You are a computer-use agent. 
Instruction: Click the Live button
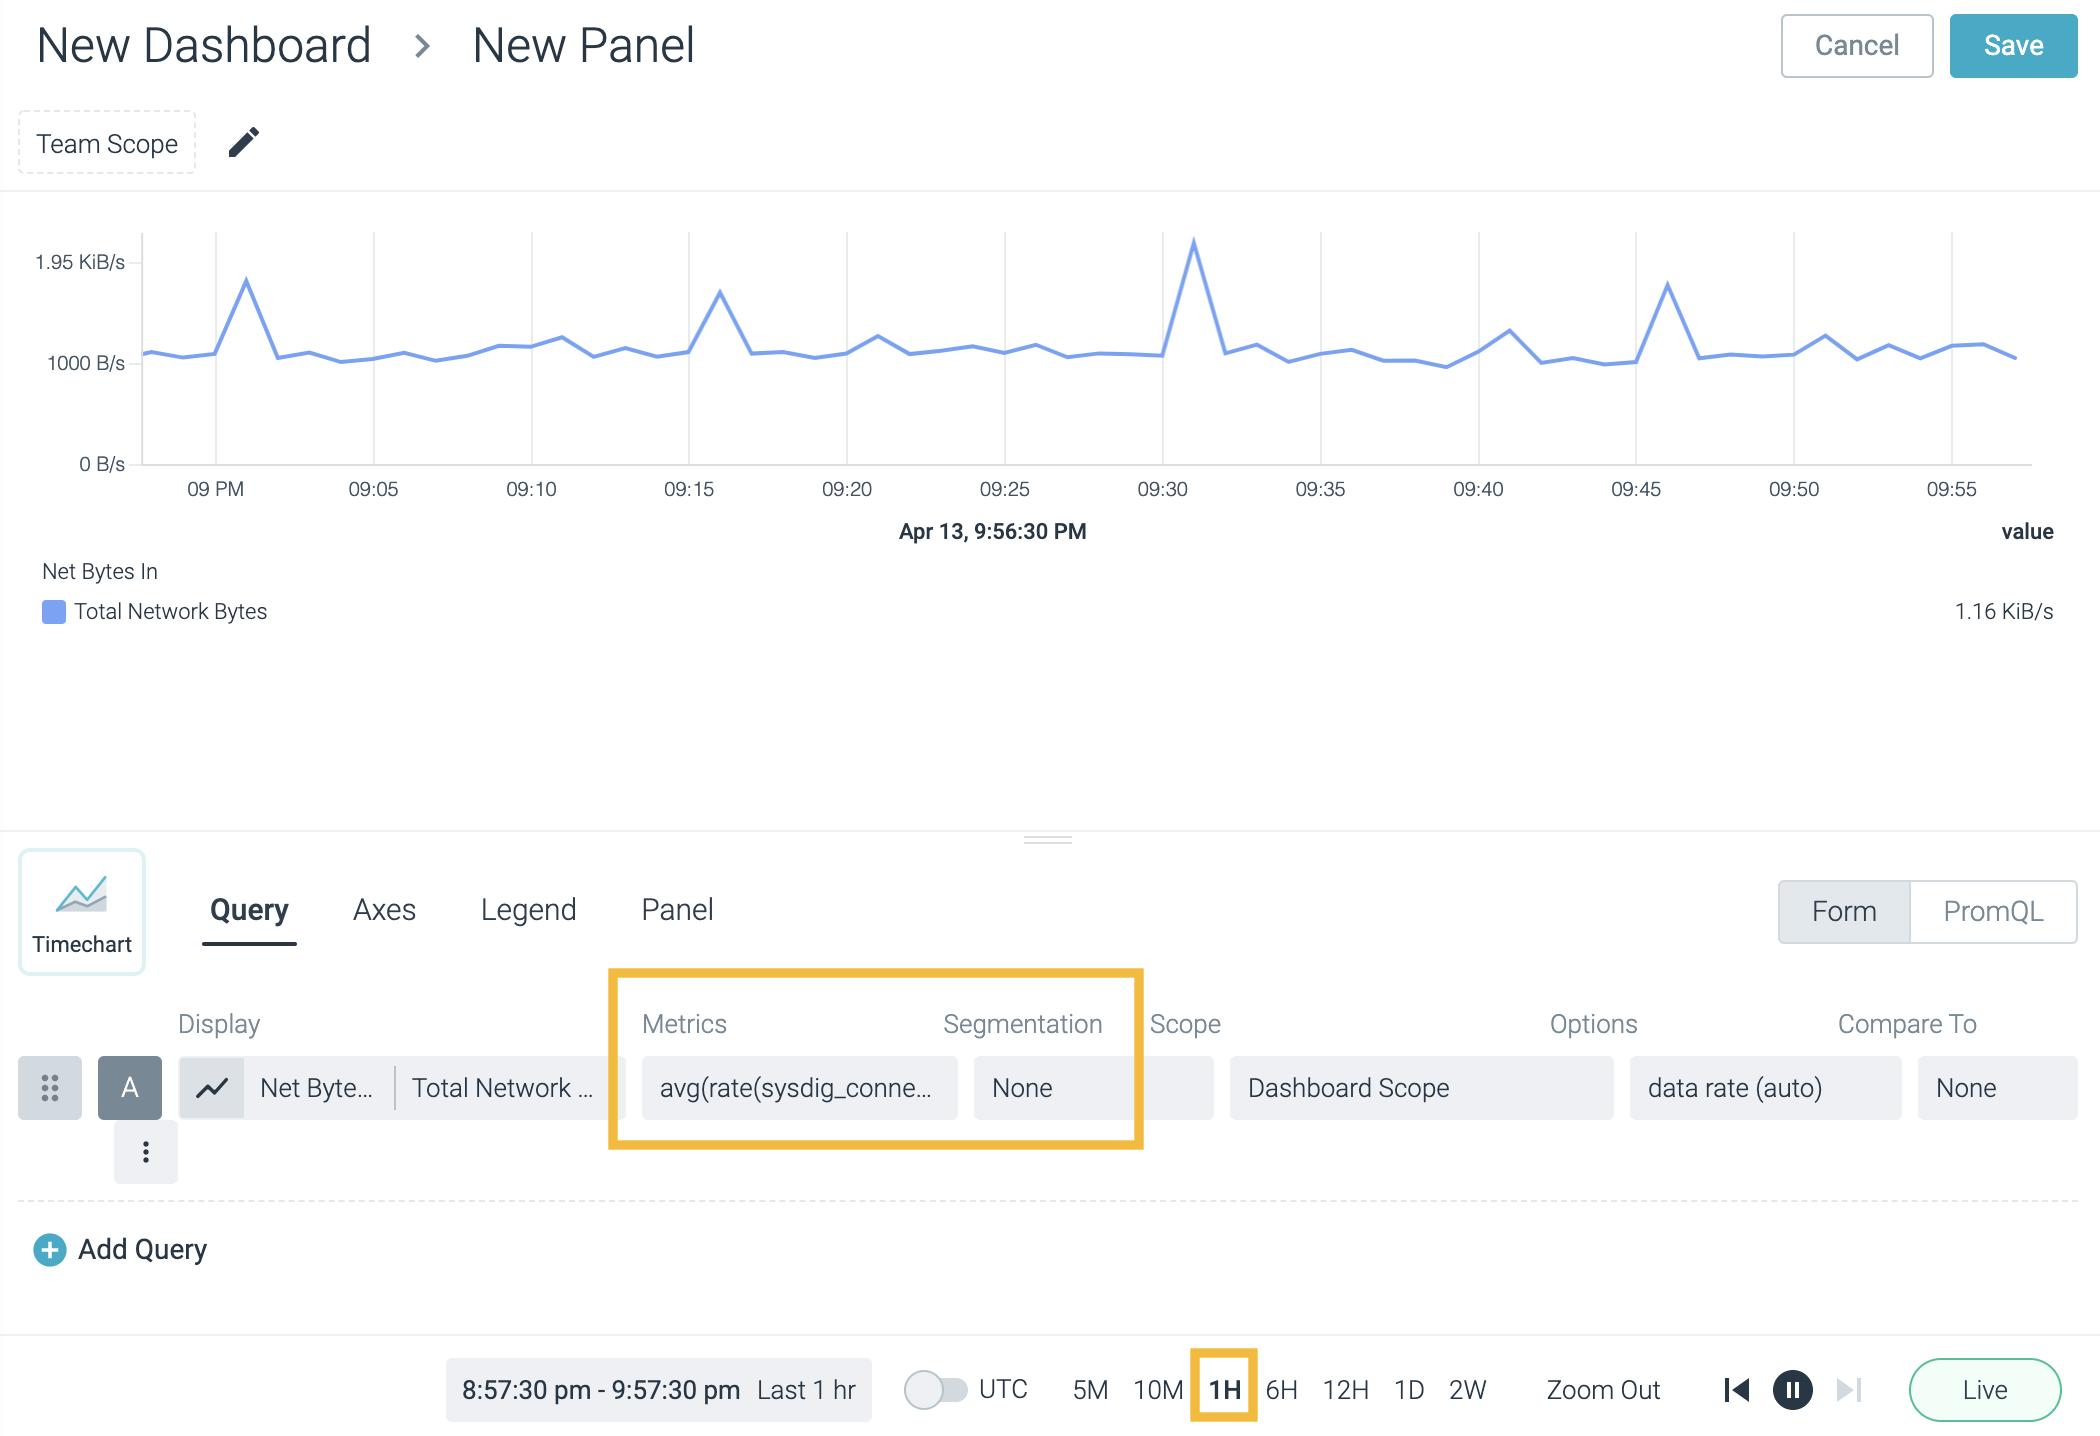(1985, 1390)
